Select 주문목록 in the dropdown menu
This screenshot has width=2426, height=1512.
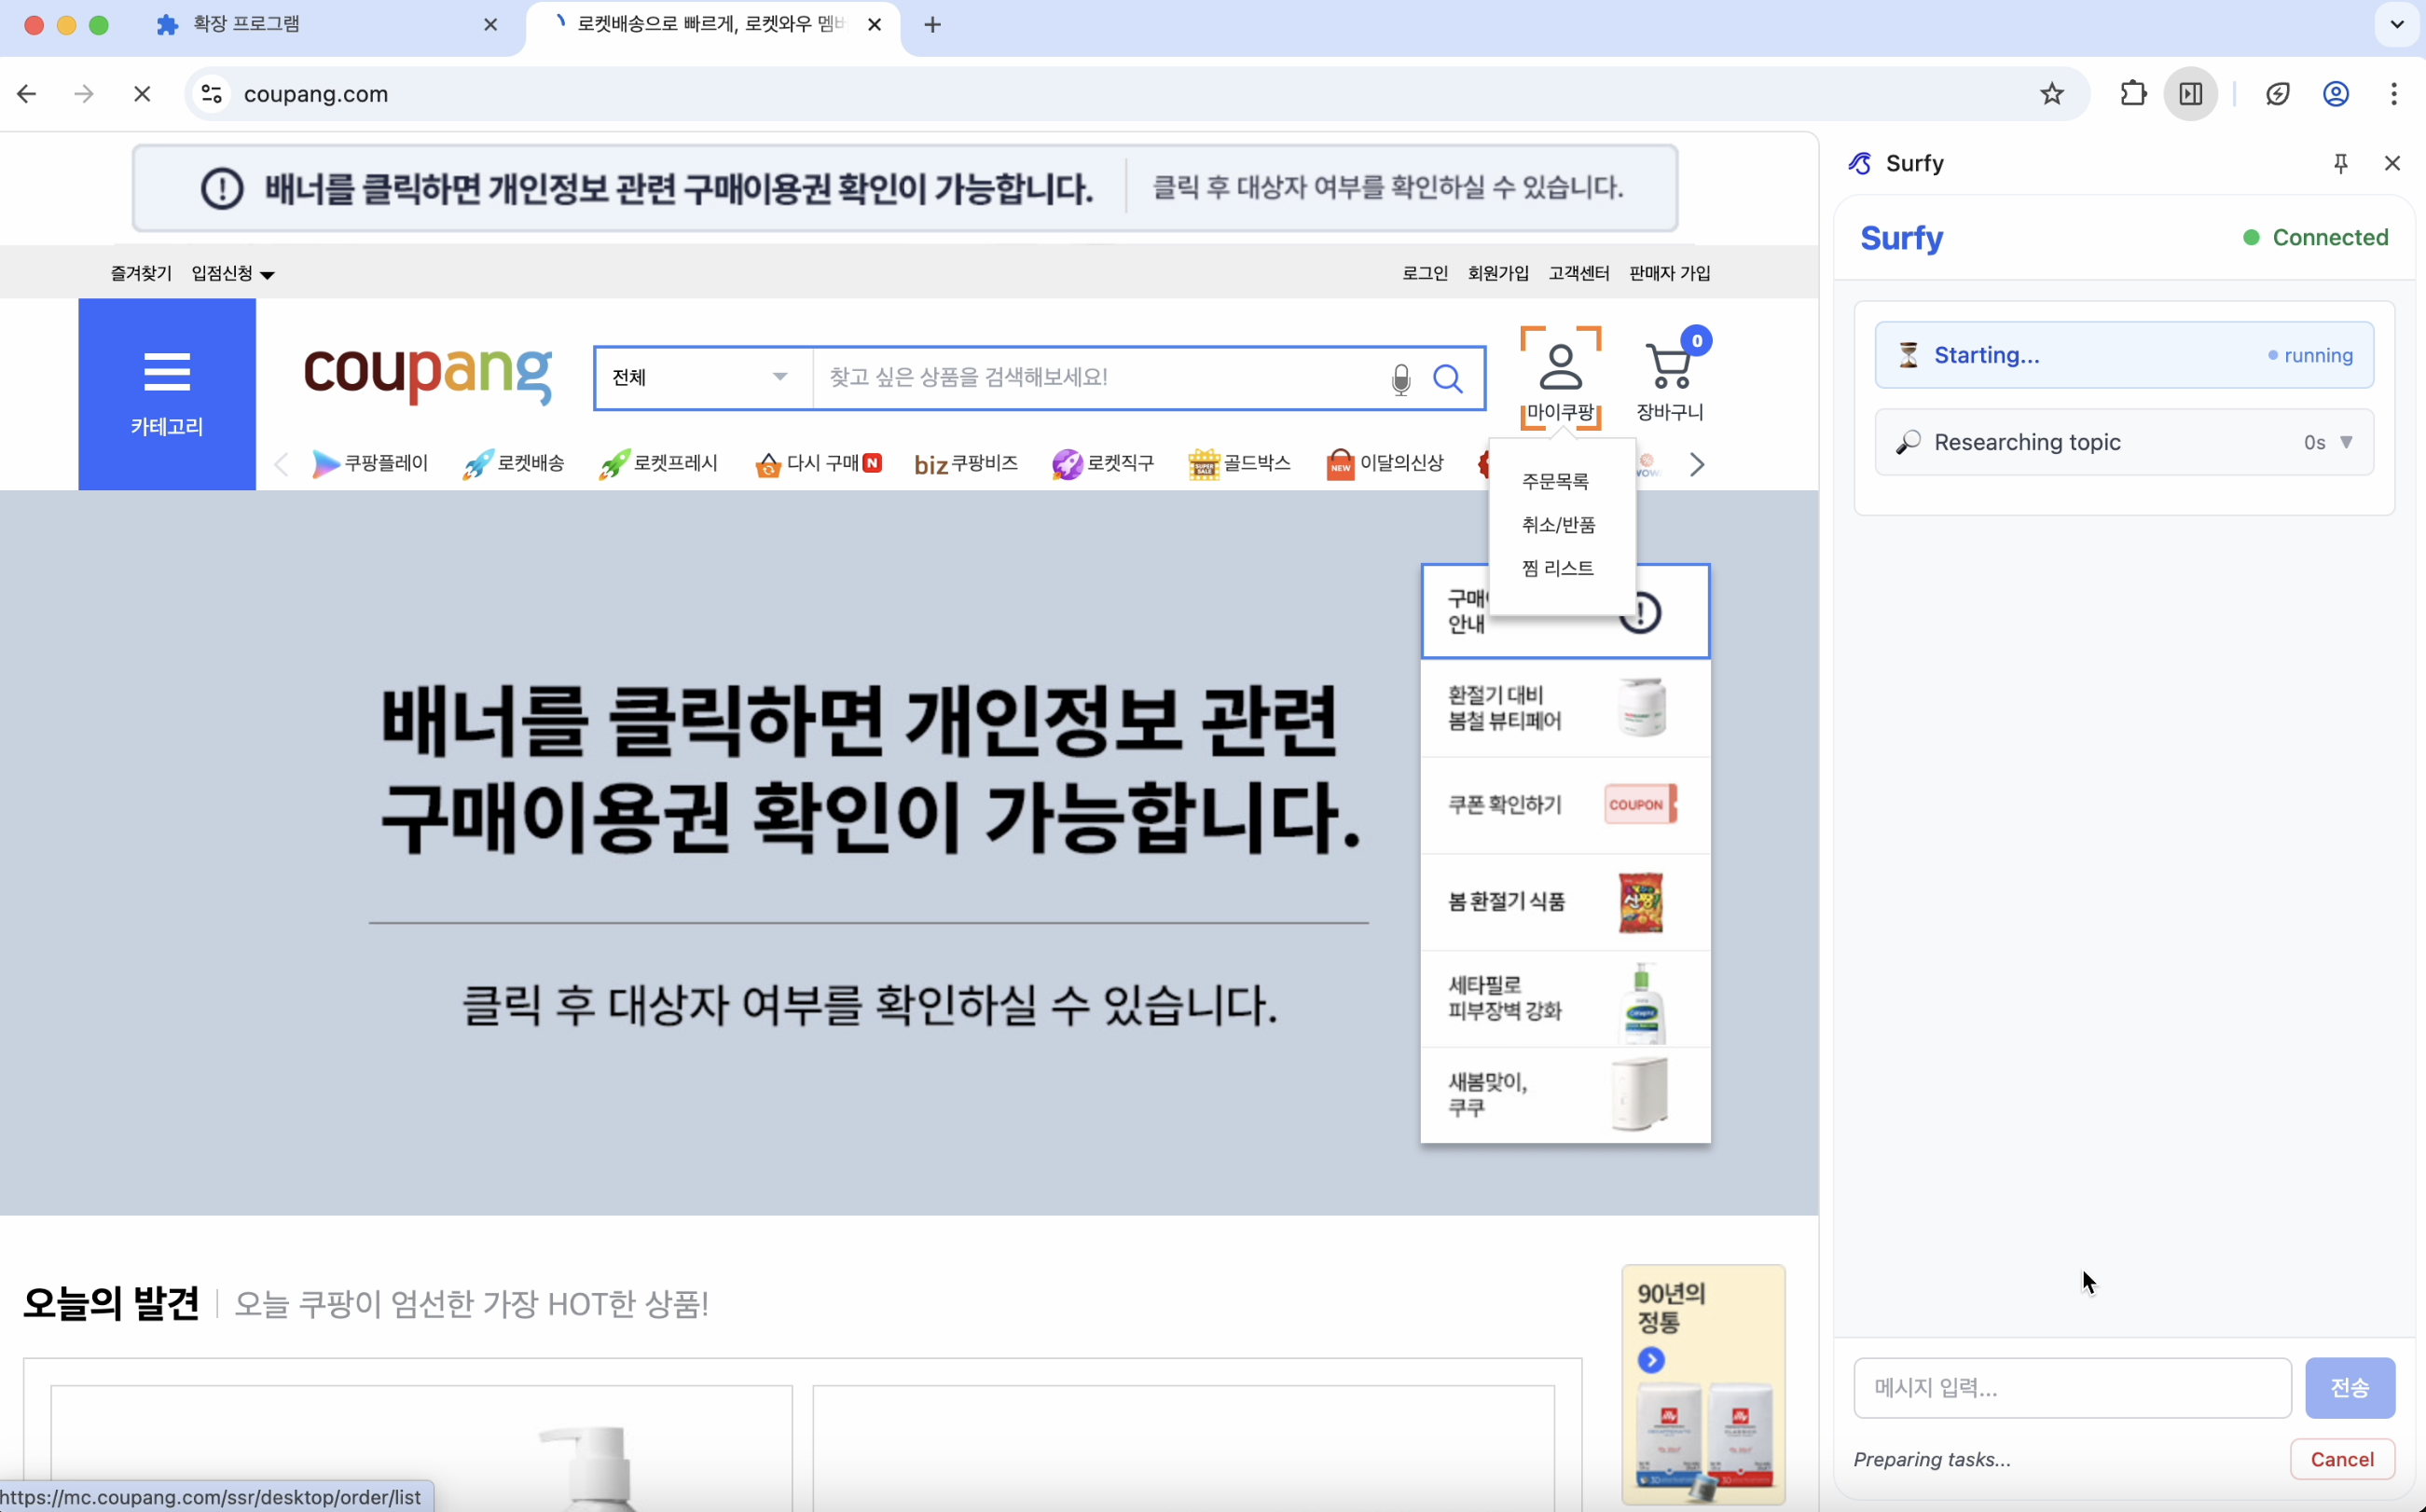tap(1555, 482)
